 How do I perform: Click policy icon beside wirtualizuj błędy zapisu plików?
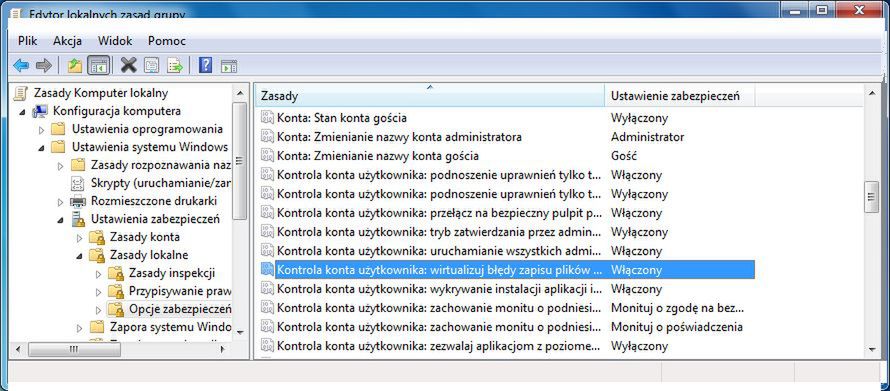pyautogui.click(x=267, y=270)
